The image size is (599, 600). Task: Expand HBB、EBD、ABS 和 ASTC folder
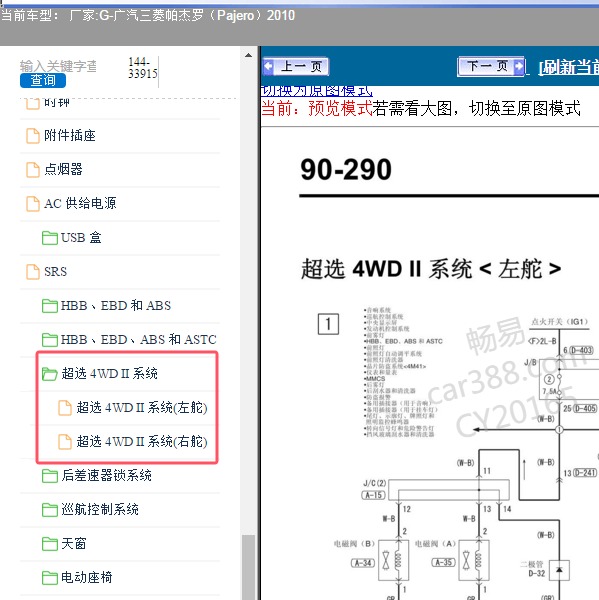pyautogui.click(x=139, y=339)
